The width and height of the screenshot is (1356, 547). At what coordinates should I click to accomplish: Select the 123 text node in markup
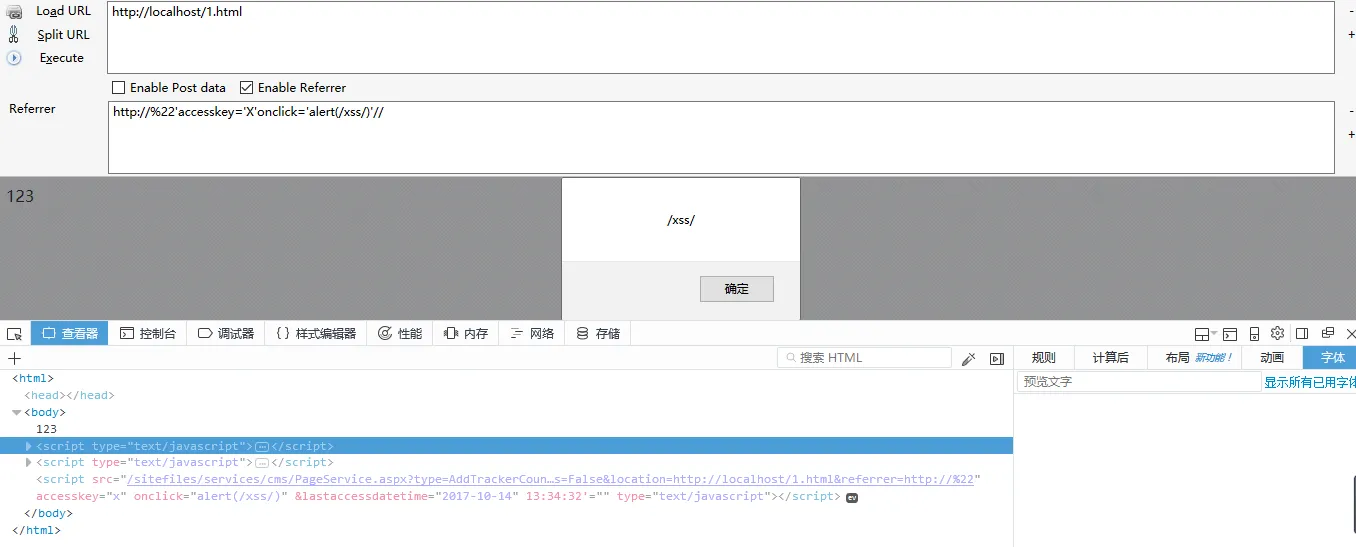pyautogui.click(x=46, y=429)
